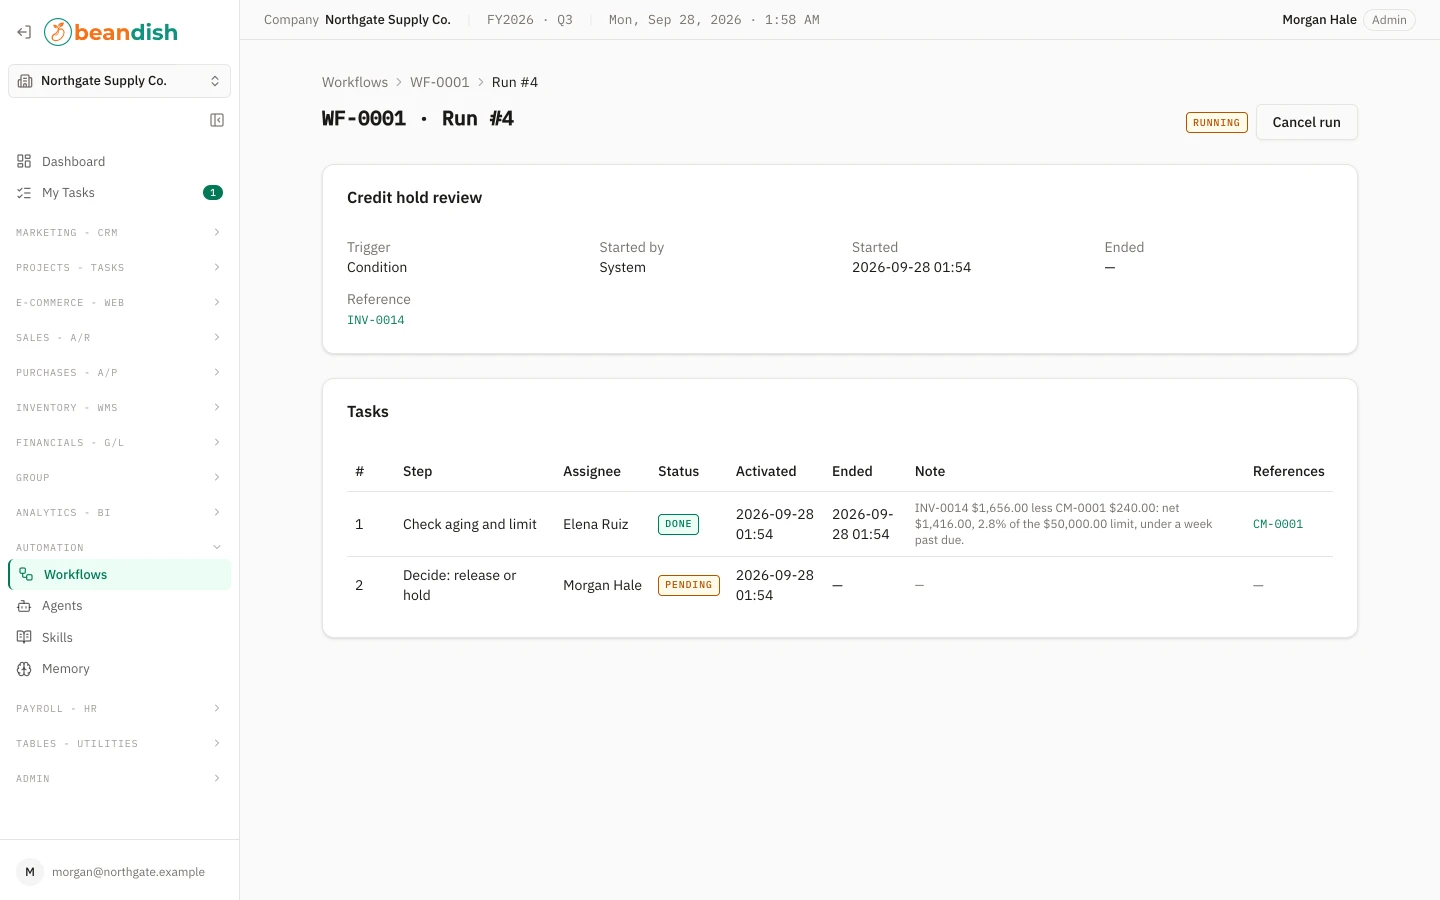The image size is (1440, 900).
Task: Click the Workflows sidebar icon
Action: tap(26, 574)
